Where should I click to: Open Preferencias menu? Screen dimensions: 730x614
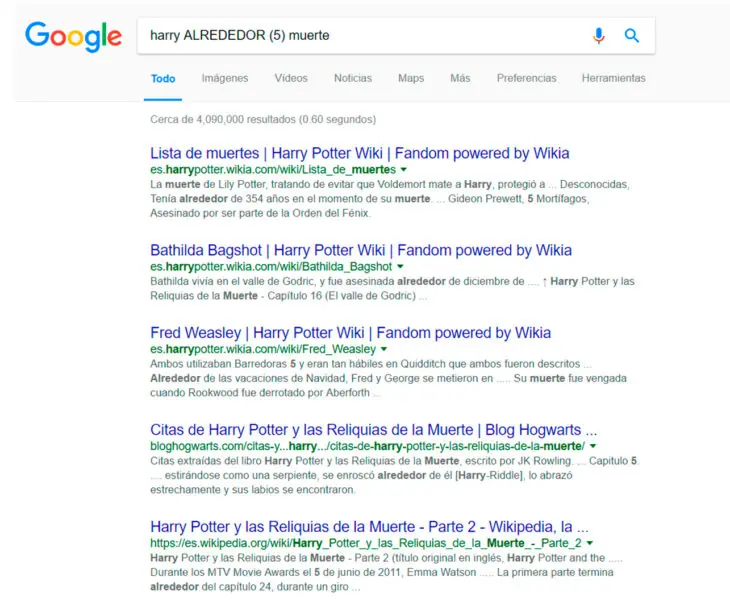pyautogui.click(x=527, y=78)
